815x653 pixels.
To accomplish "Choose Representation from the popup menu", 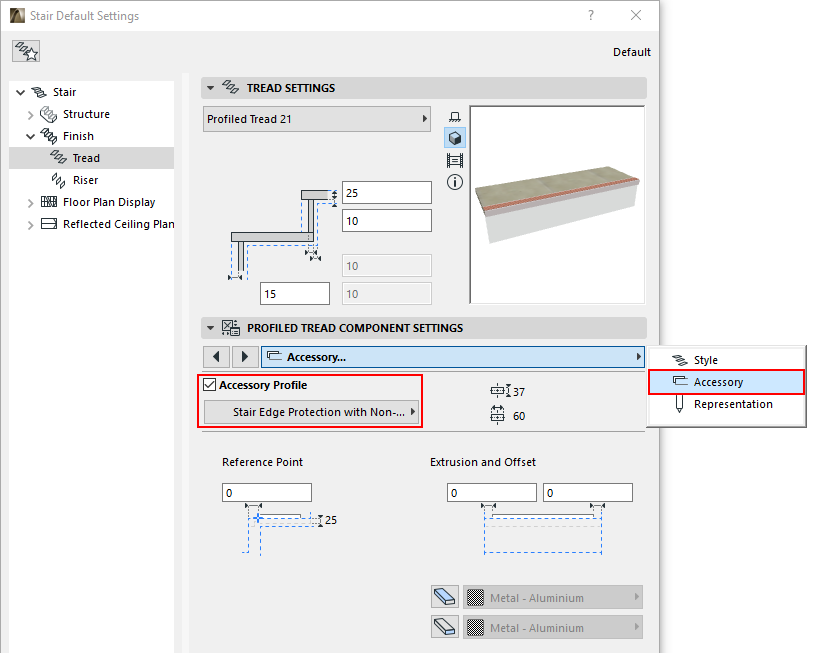I will click(x=726, y=404).
